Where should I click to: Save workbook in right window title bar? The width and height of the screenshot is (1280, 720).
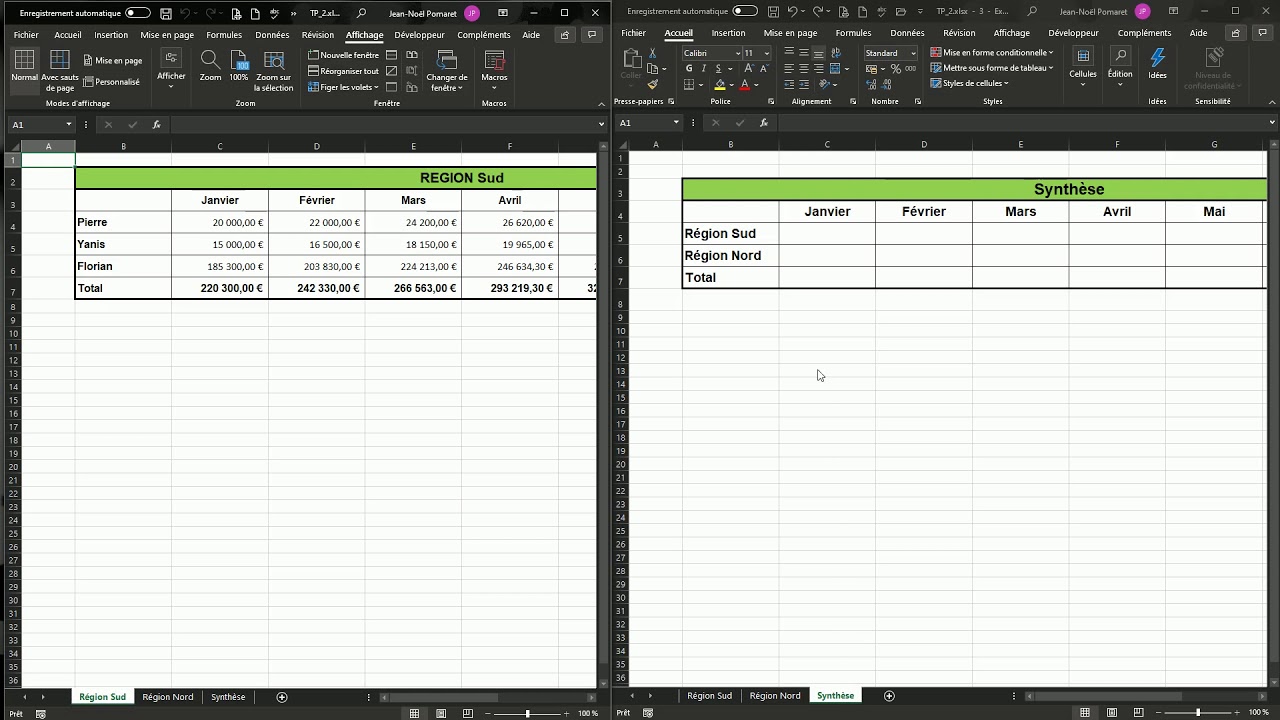click(x=774, y=11)
